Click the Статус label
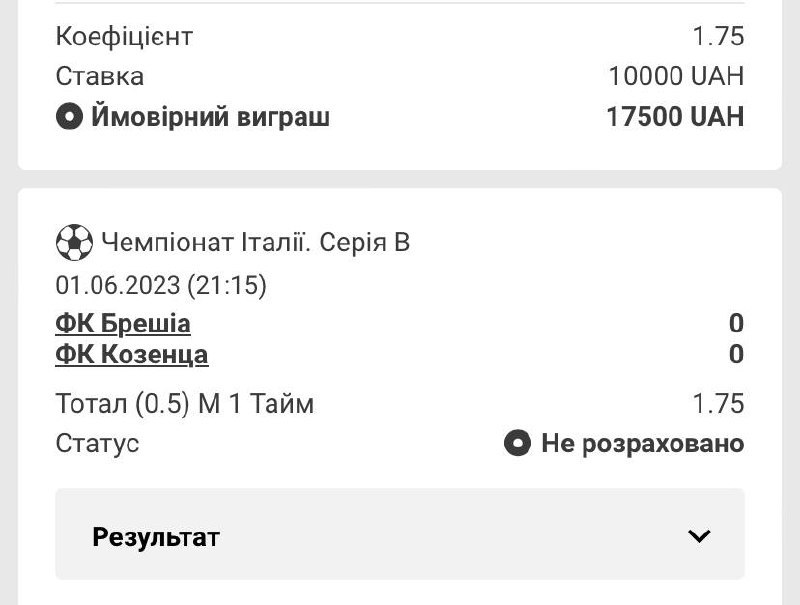The height and width of the screenshot is (605, 800). coord(97,443)
